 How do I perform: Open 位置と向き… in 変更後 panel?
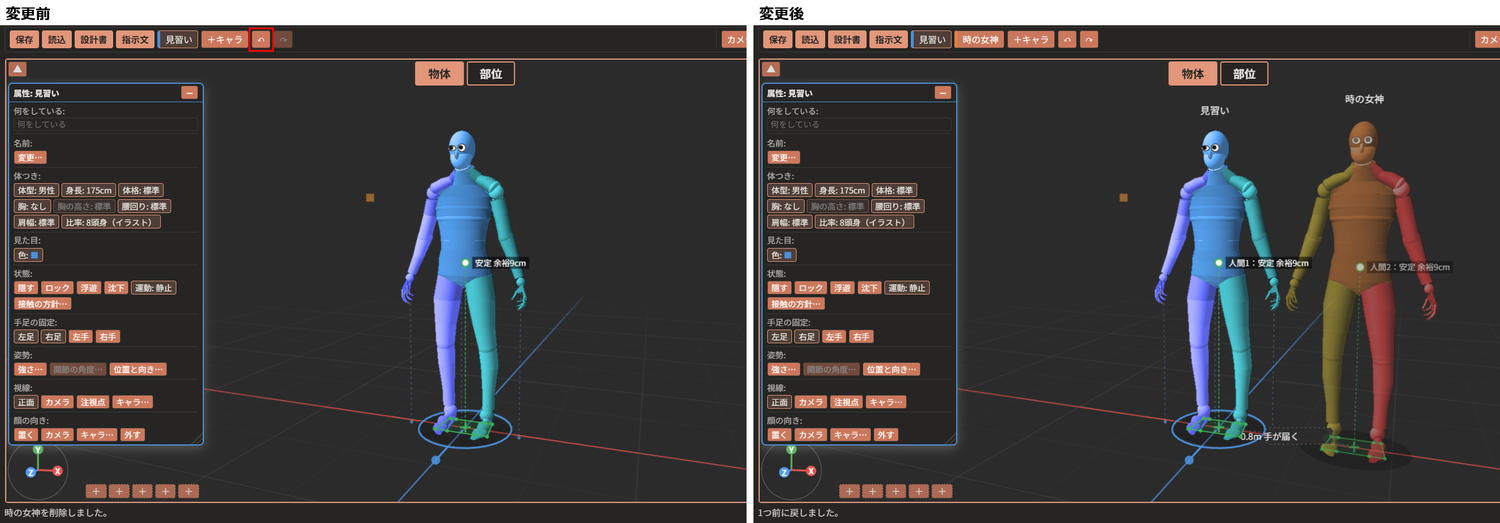tap(891, 369)
